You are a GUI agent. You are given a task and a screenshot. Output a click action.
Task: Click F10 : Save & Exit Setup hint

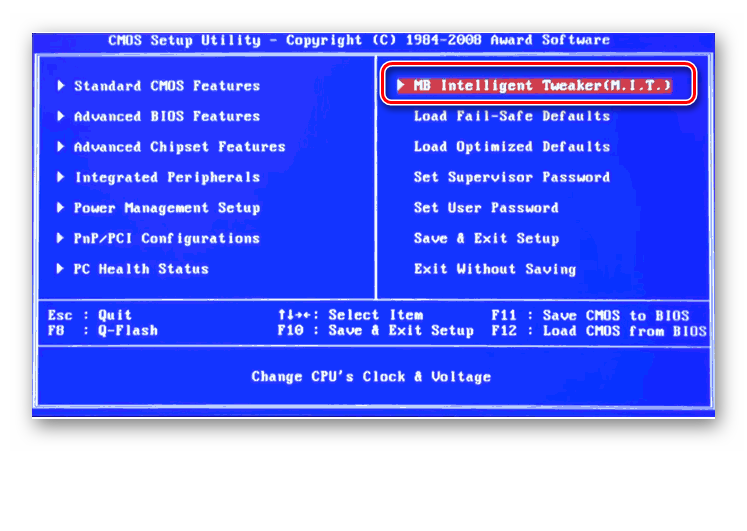(376, 331)
